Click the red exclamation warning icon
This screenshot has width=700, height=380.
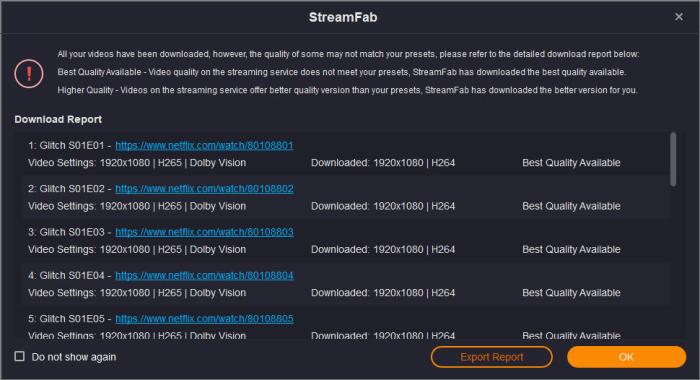tap(29, 73)
